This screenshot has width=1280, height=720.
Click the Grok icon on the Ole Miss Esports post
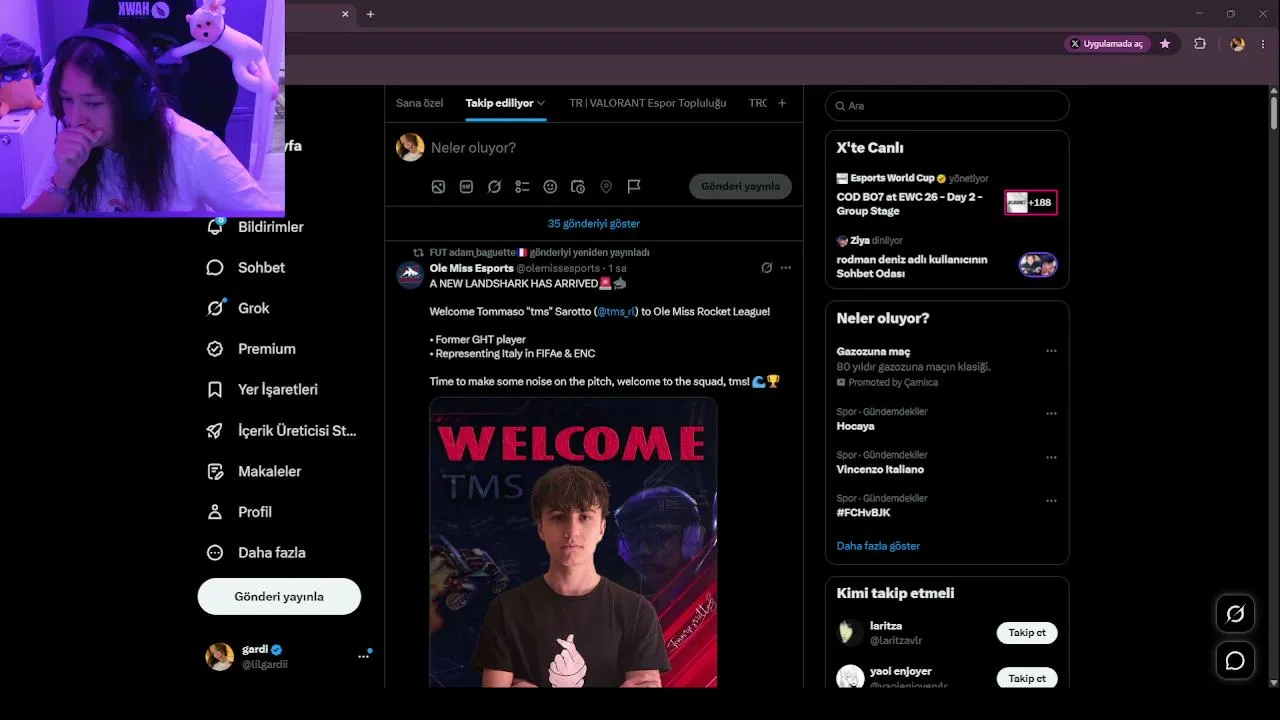coord(767,268)
